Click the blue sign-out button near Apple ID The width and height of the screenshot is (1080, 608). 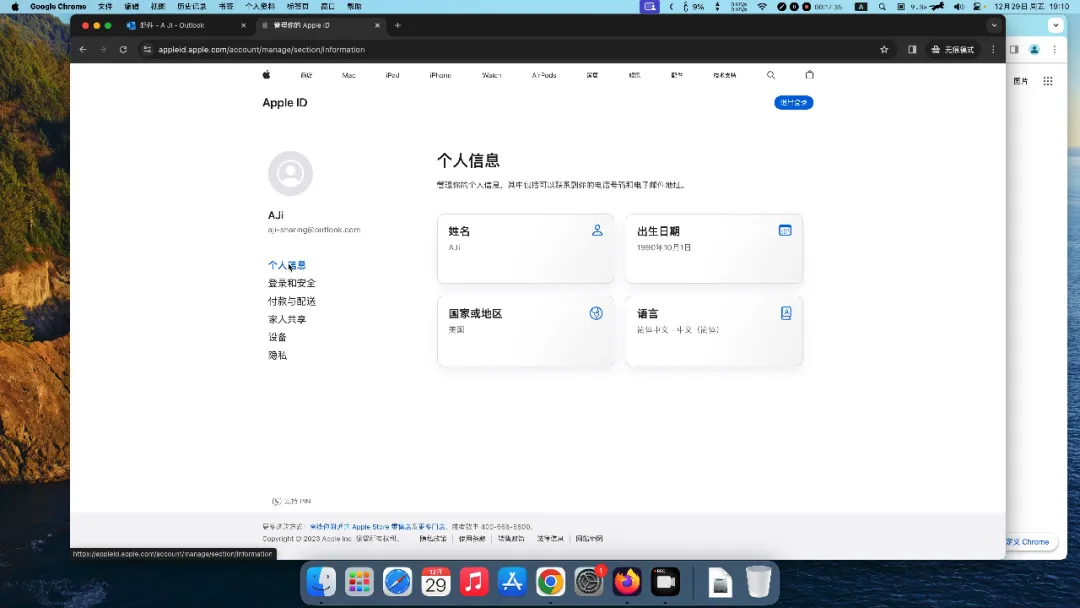pos(793,103)
